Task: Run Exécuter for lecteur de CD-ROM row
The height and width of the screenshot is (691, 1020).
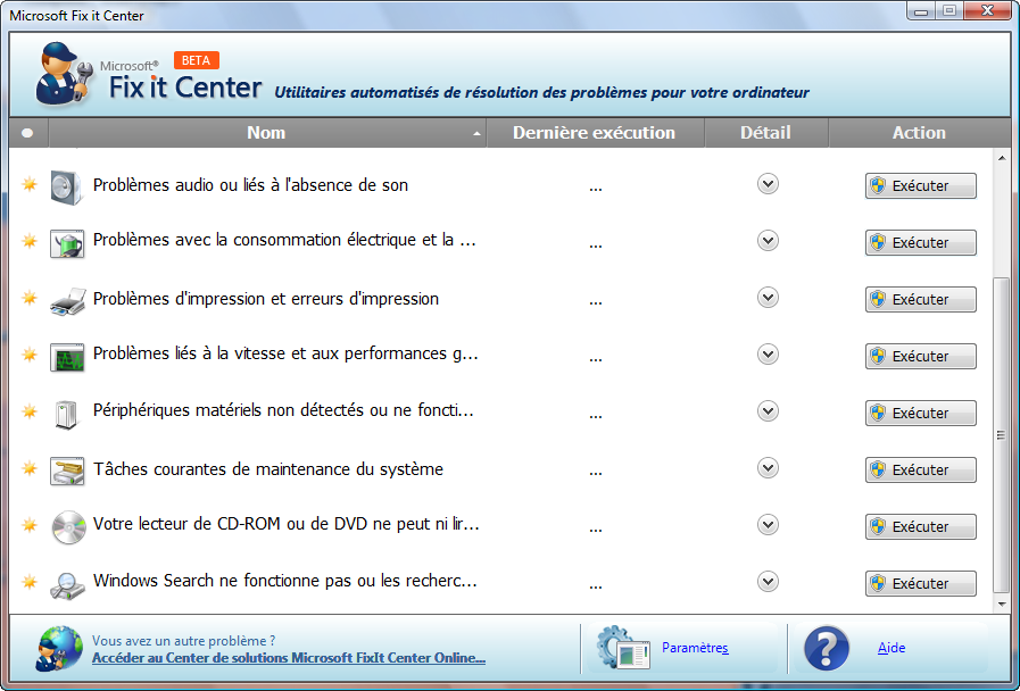Action: [x=920, y=526]
